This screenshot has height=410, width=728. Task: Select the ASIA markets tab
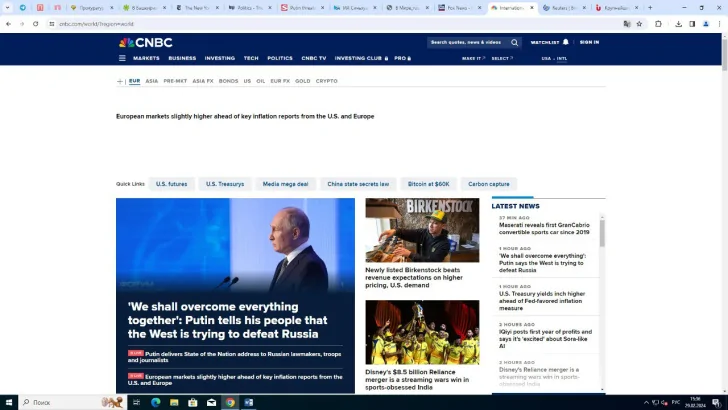pos(151,81)
